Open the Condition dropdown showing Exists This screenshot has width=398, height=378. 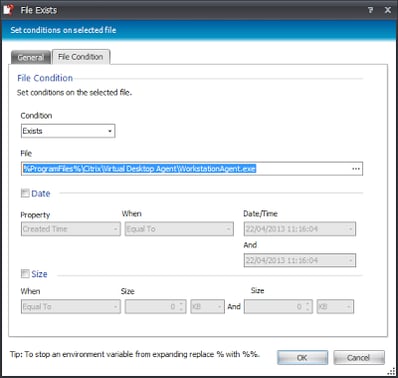click(68, 131)
